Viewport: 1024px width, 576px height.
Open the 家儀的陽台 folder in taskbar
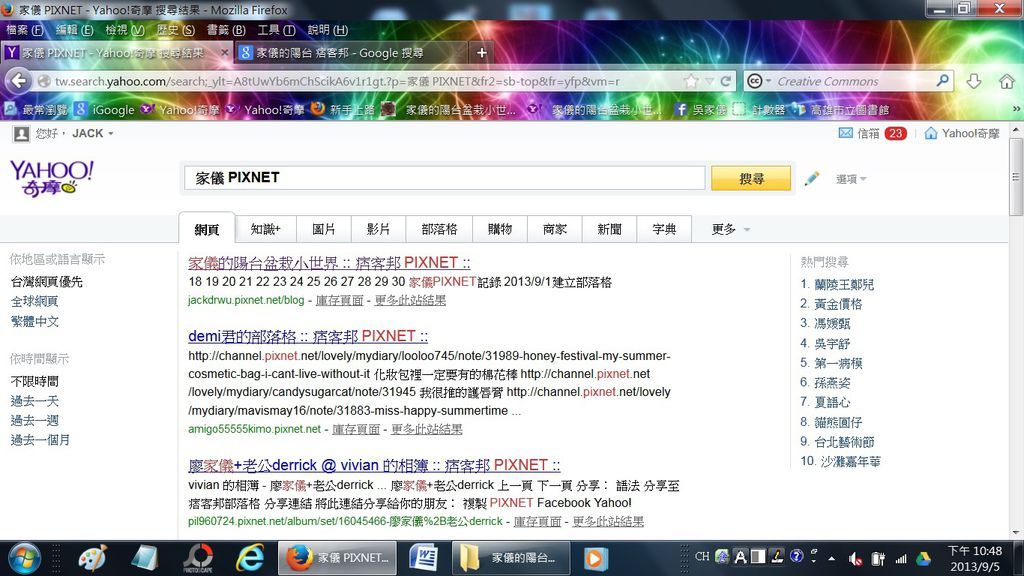pos(511,558)
